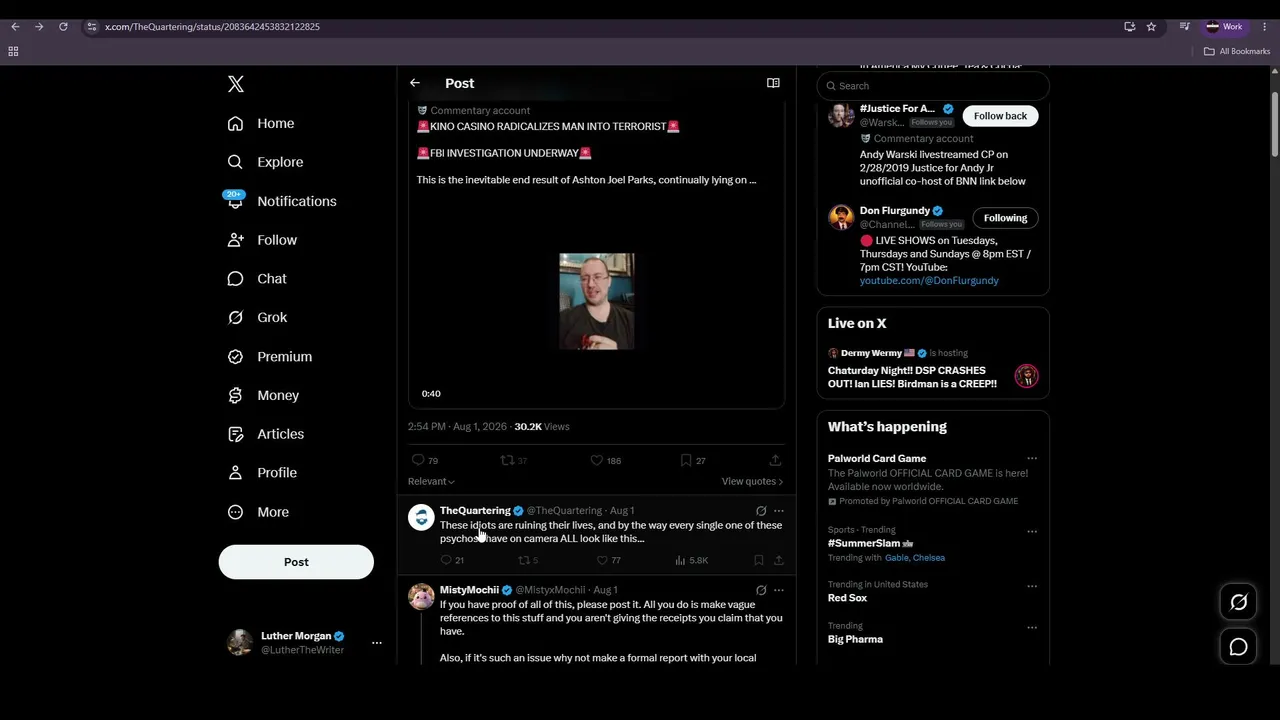Viewport: 1280px width, 720px height.
Task: Open the Work profile button in Chrome
Action: pyautogui.click(x=1225, y=27)
